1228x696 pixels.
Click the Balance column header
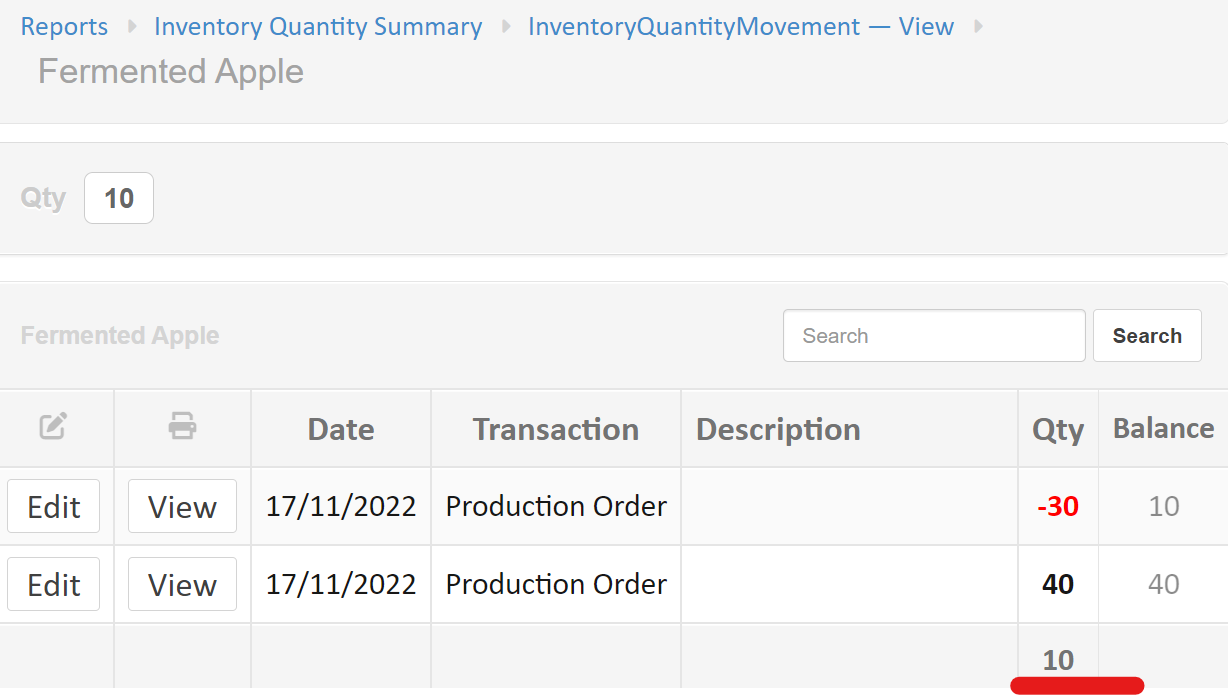click(x=1163, y=428)
